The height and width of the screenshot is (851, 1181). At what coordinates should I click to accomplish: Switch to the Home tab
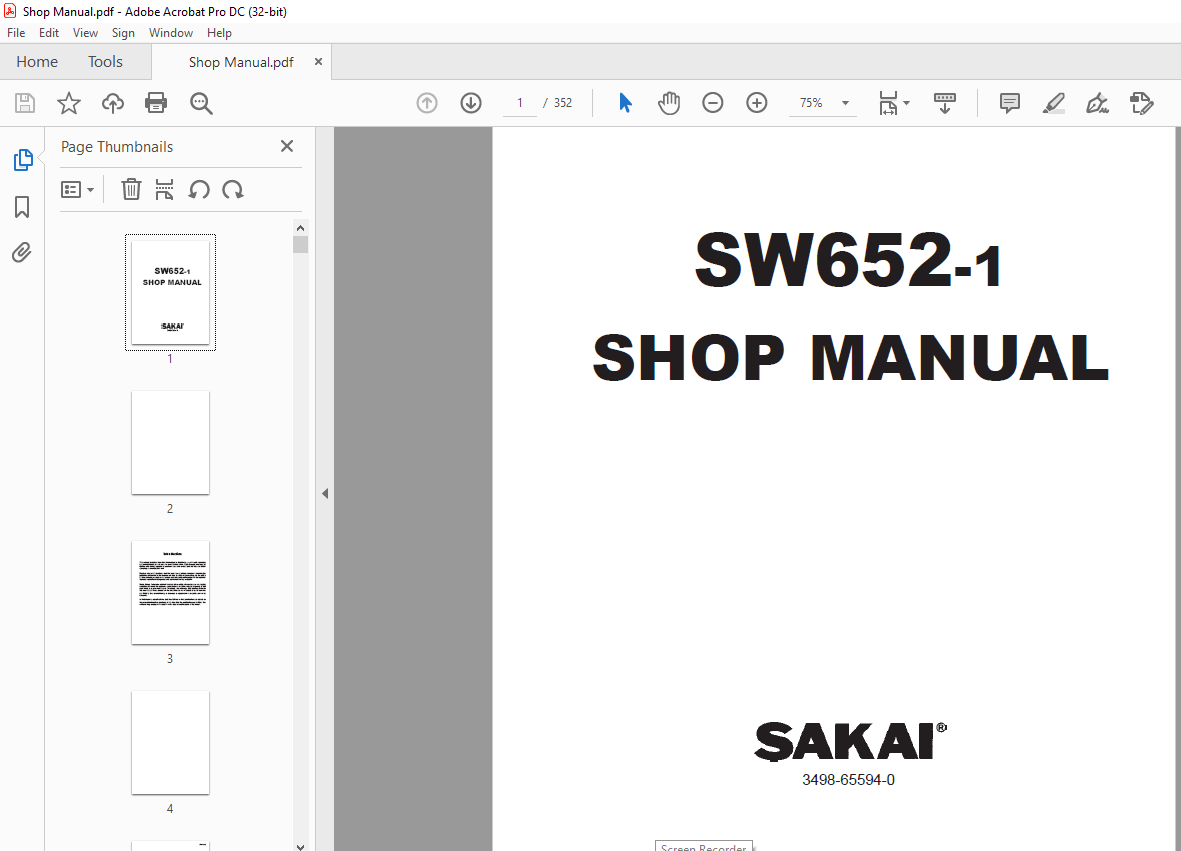click(x=37, y=62)
